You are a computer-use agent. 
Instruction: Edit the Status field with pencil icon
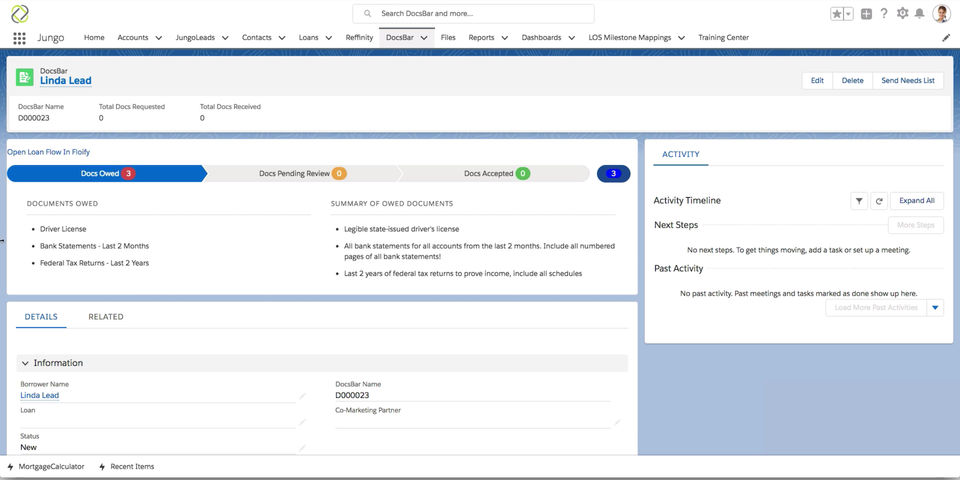tap(303, 448)
